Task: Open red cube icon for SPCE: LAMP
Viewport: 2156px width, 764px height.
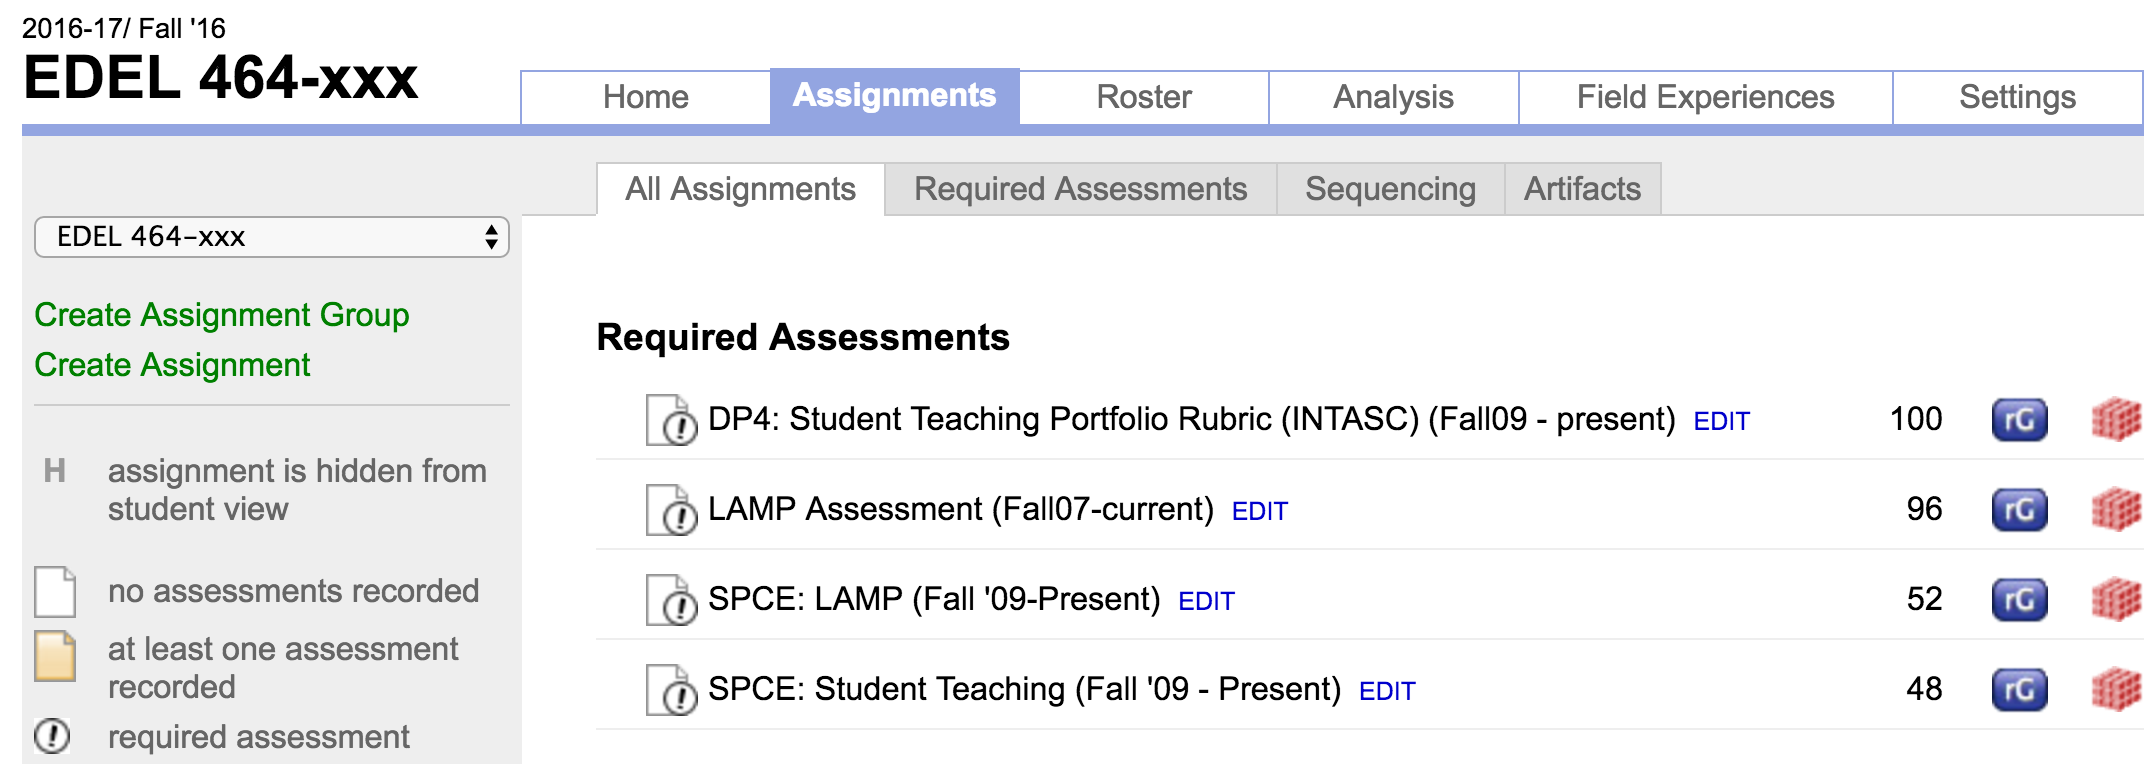Action: coord(2116,600)
